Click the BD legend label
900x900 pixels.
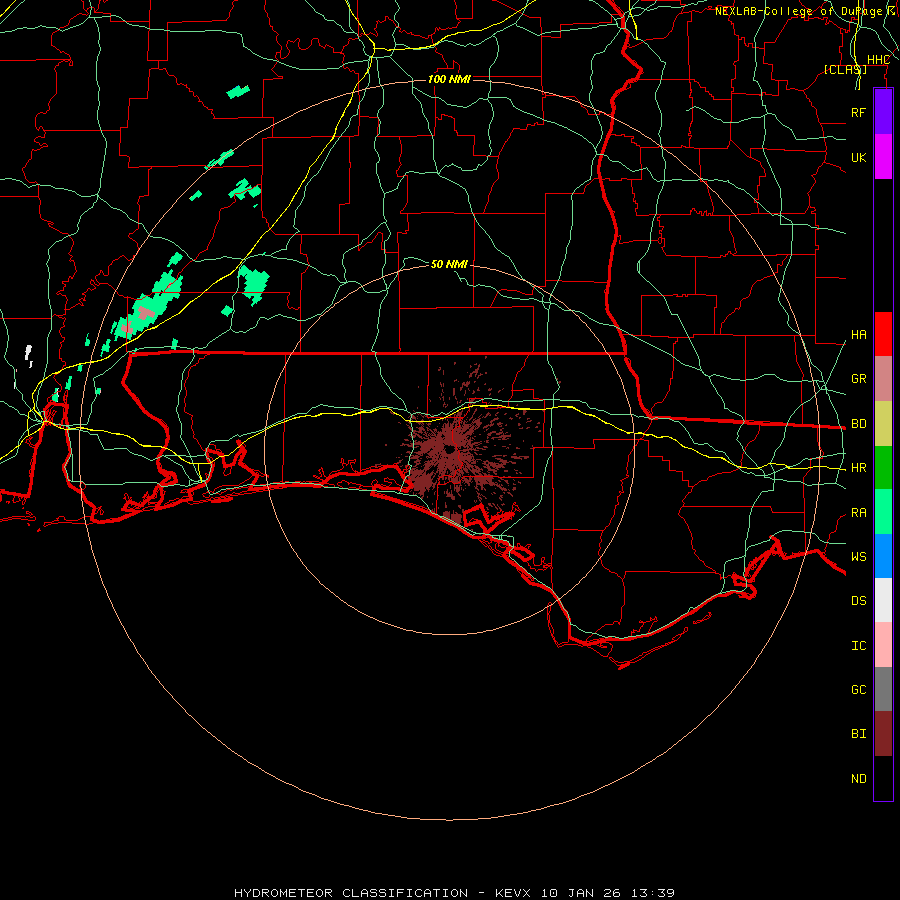click(858, 424)
